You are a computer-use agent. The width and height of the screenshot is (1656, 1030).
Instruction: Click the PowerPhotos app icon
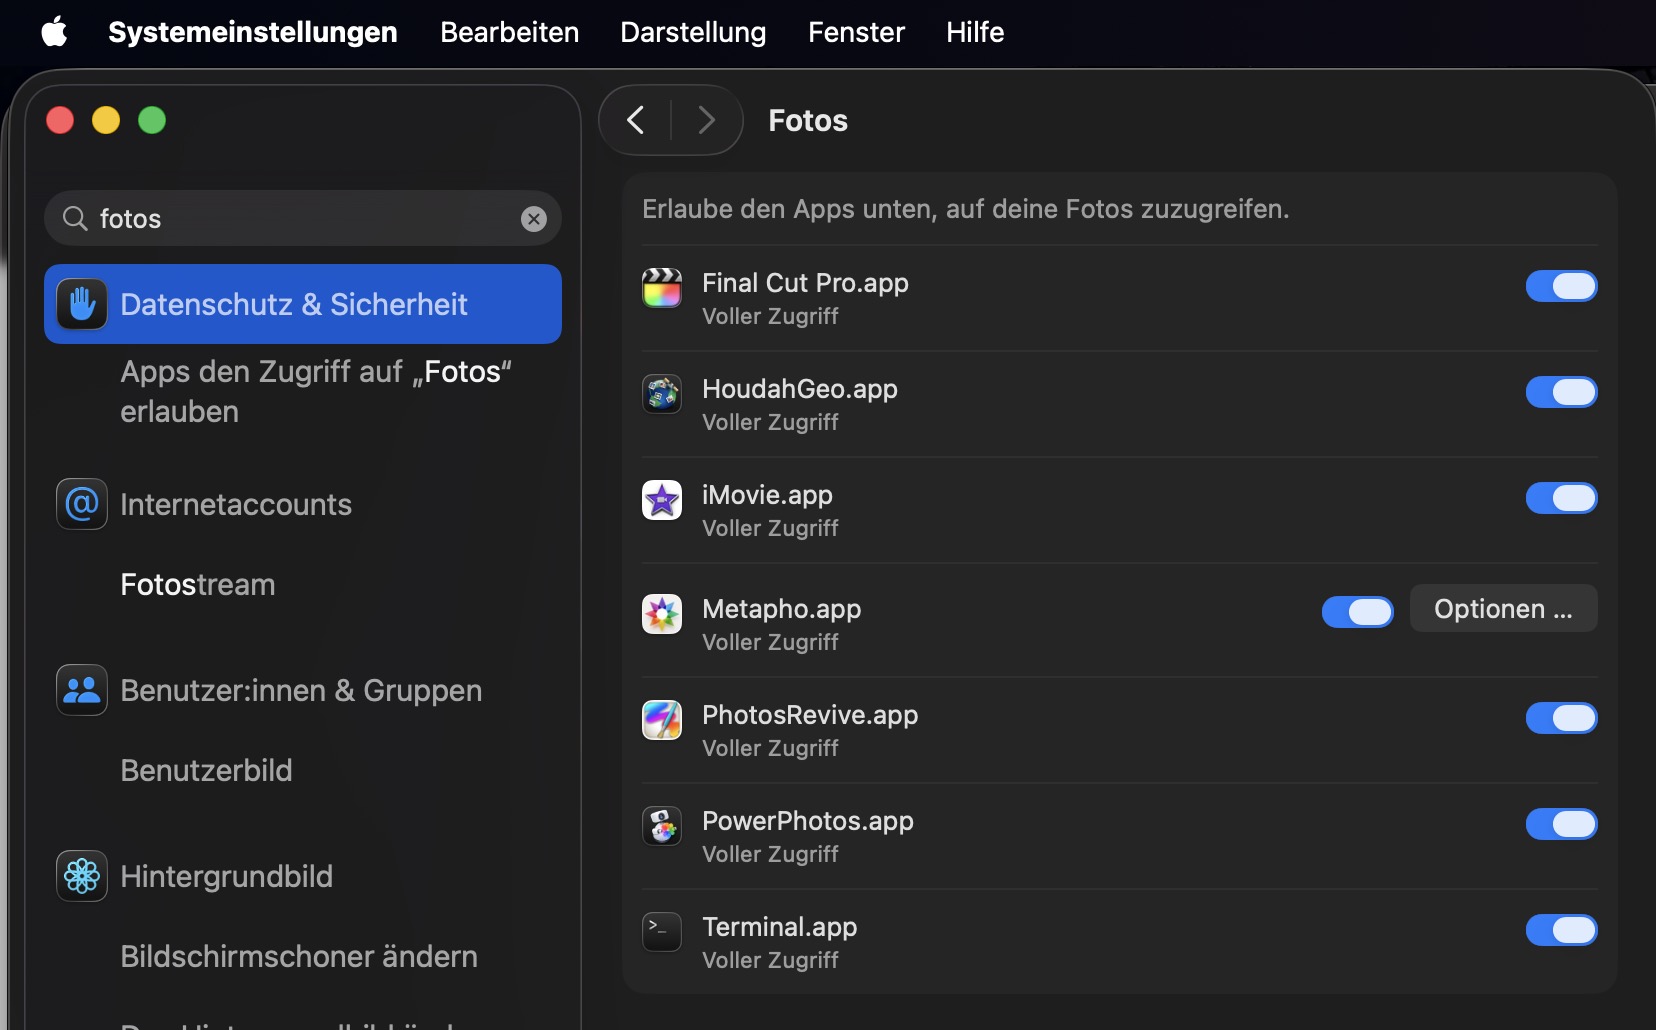(x=661, y=826)
